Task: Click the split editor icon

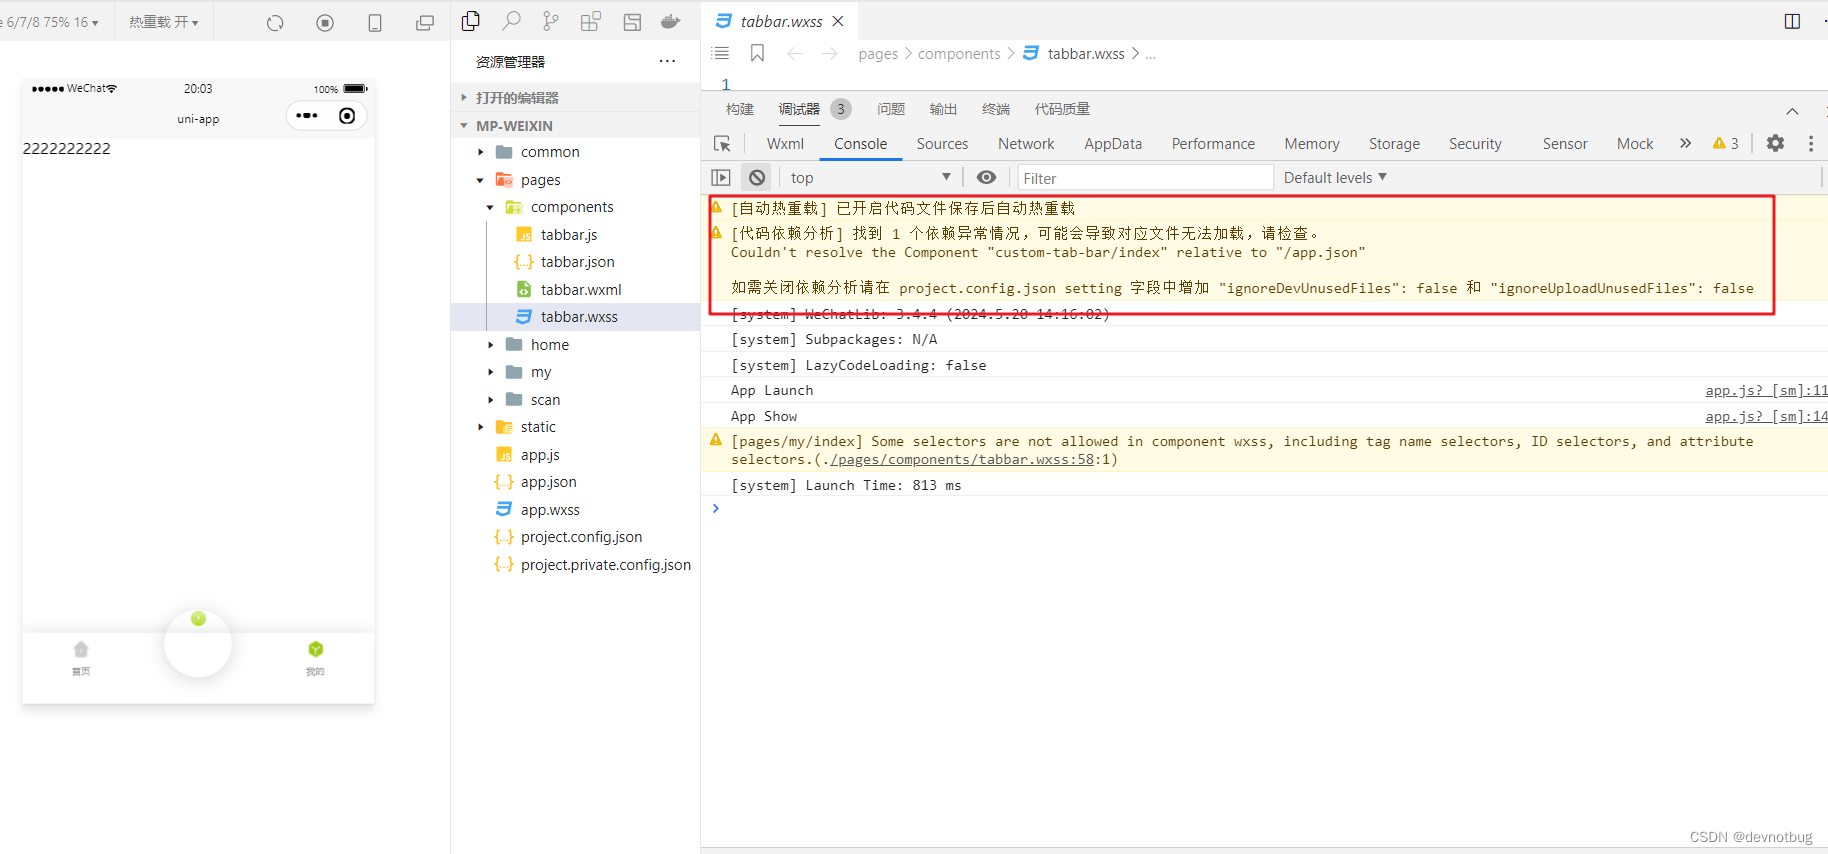Action: click(x=1792, y=21)
